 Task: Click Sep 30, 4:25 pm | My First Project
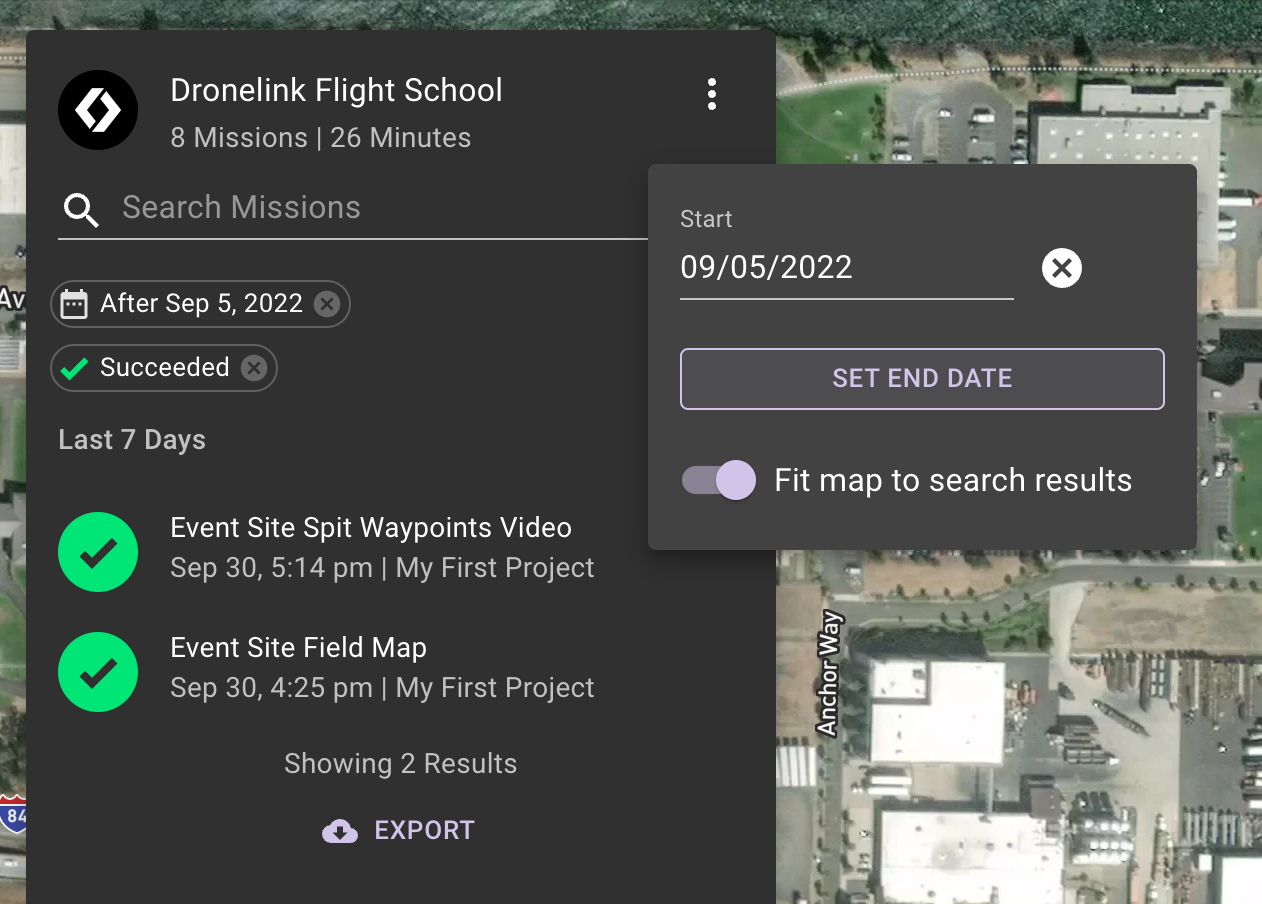click(x=383, y=688)
